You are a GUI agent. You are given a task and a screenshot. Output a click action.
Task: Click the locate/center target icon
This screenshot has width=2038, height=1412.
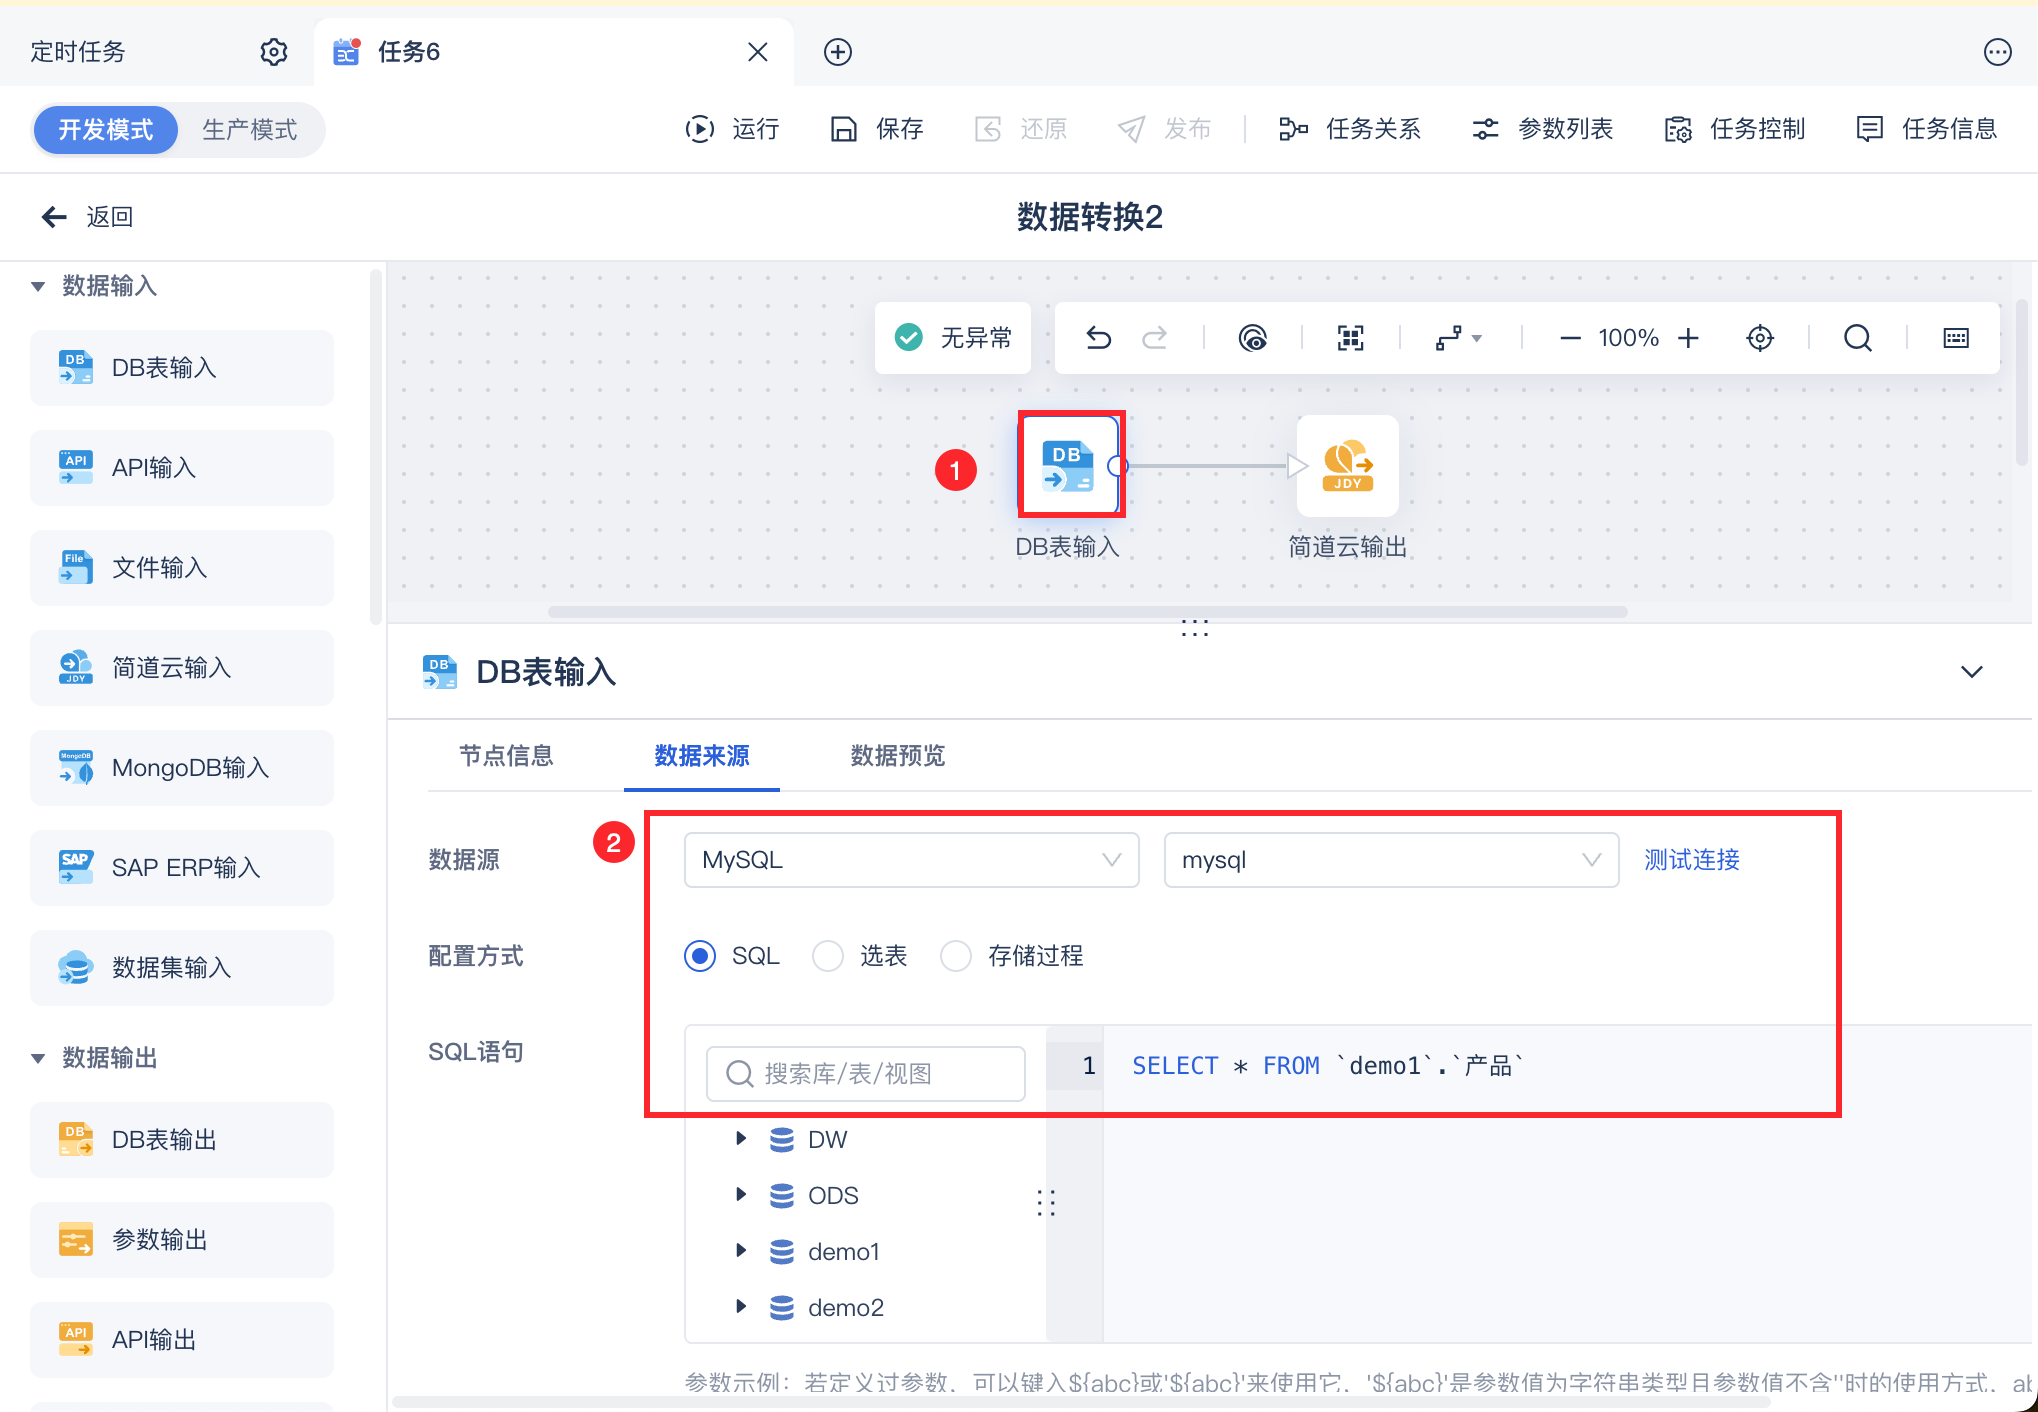point(1760,338)
